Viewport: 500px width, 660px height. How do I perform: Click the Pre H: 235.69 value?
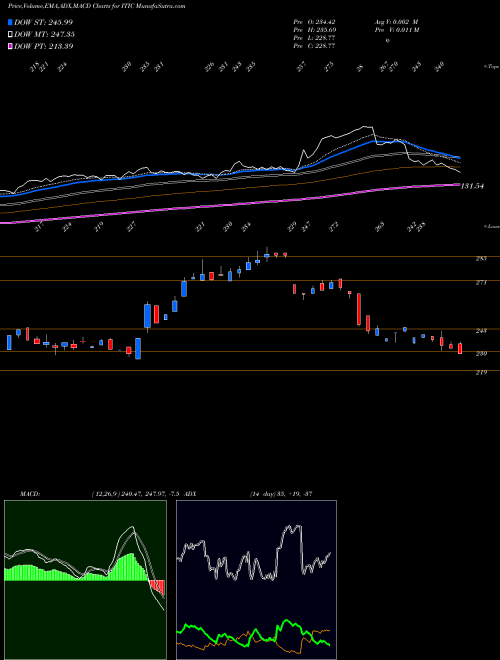(x=314, y=30)
